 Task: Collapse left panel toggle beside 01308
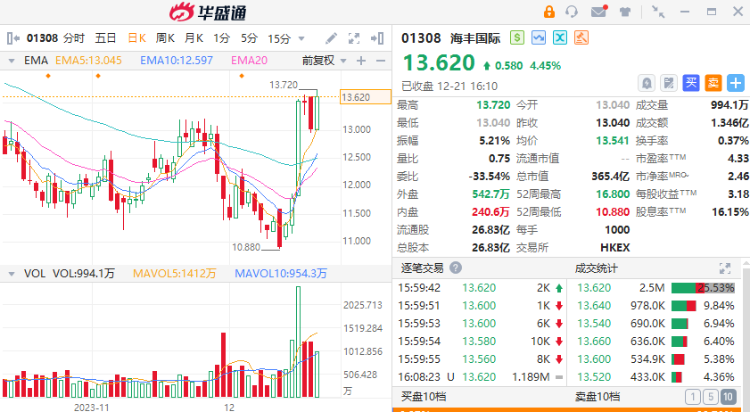tap(13, 38)
